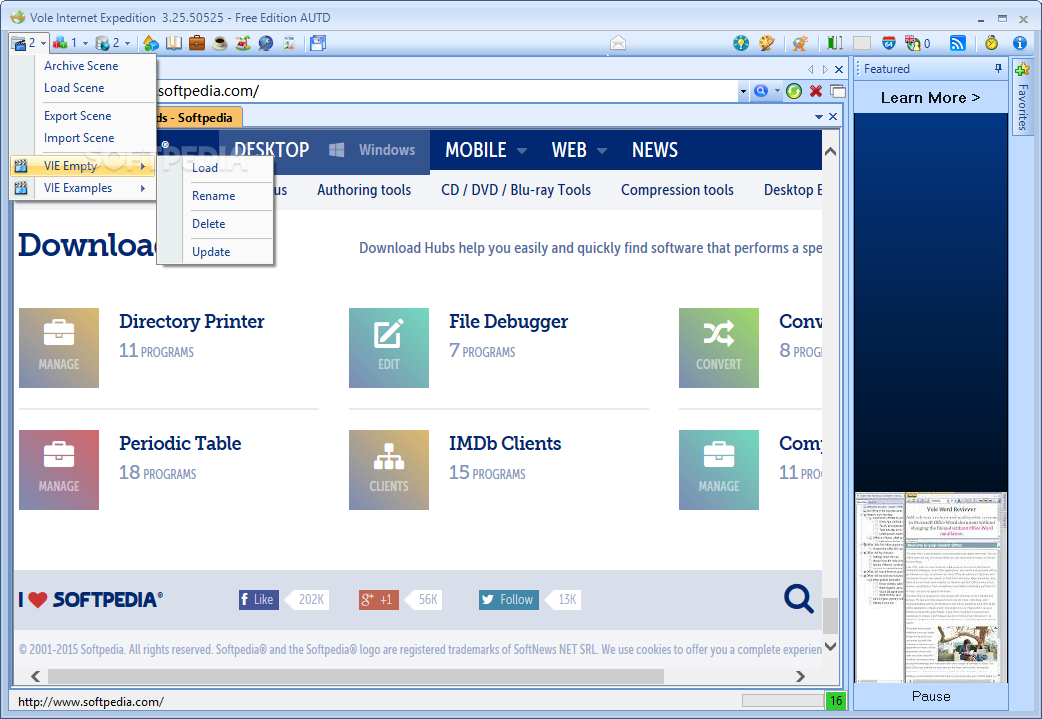Expand the scenes toolbar dropdown arrow next to 2
1042x719 pixels.
point(44,43)
